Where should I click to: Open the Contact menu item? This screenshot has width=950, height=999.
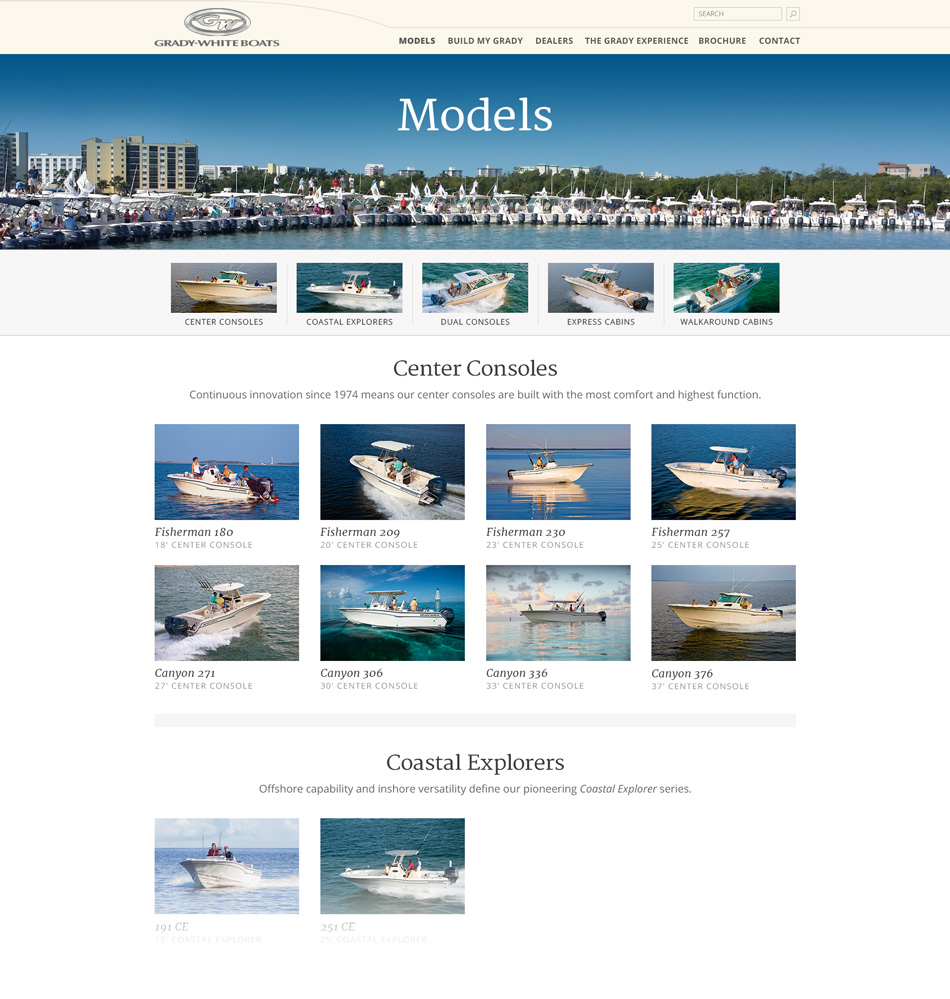click(x=779, y=41)
